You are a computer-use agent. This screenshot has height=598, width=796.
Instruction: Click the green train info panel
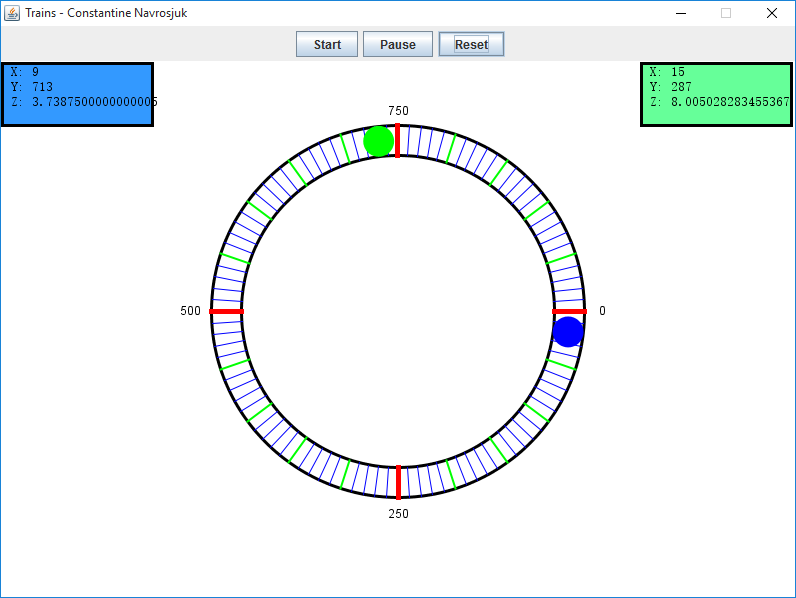tap(716, 95)
